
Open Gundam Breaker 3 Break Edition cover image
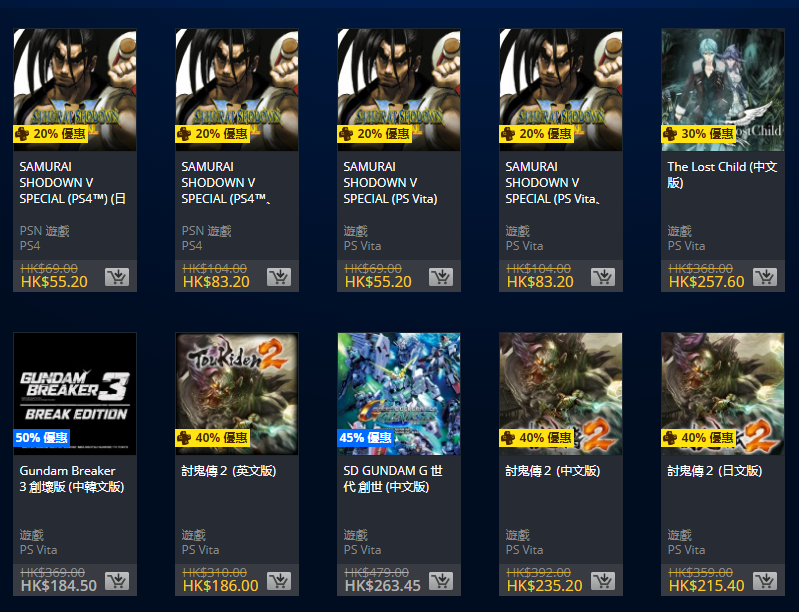tap(75, 394)
